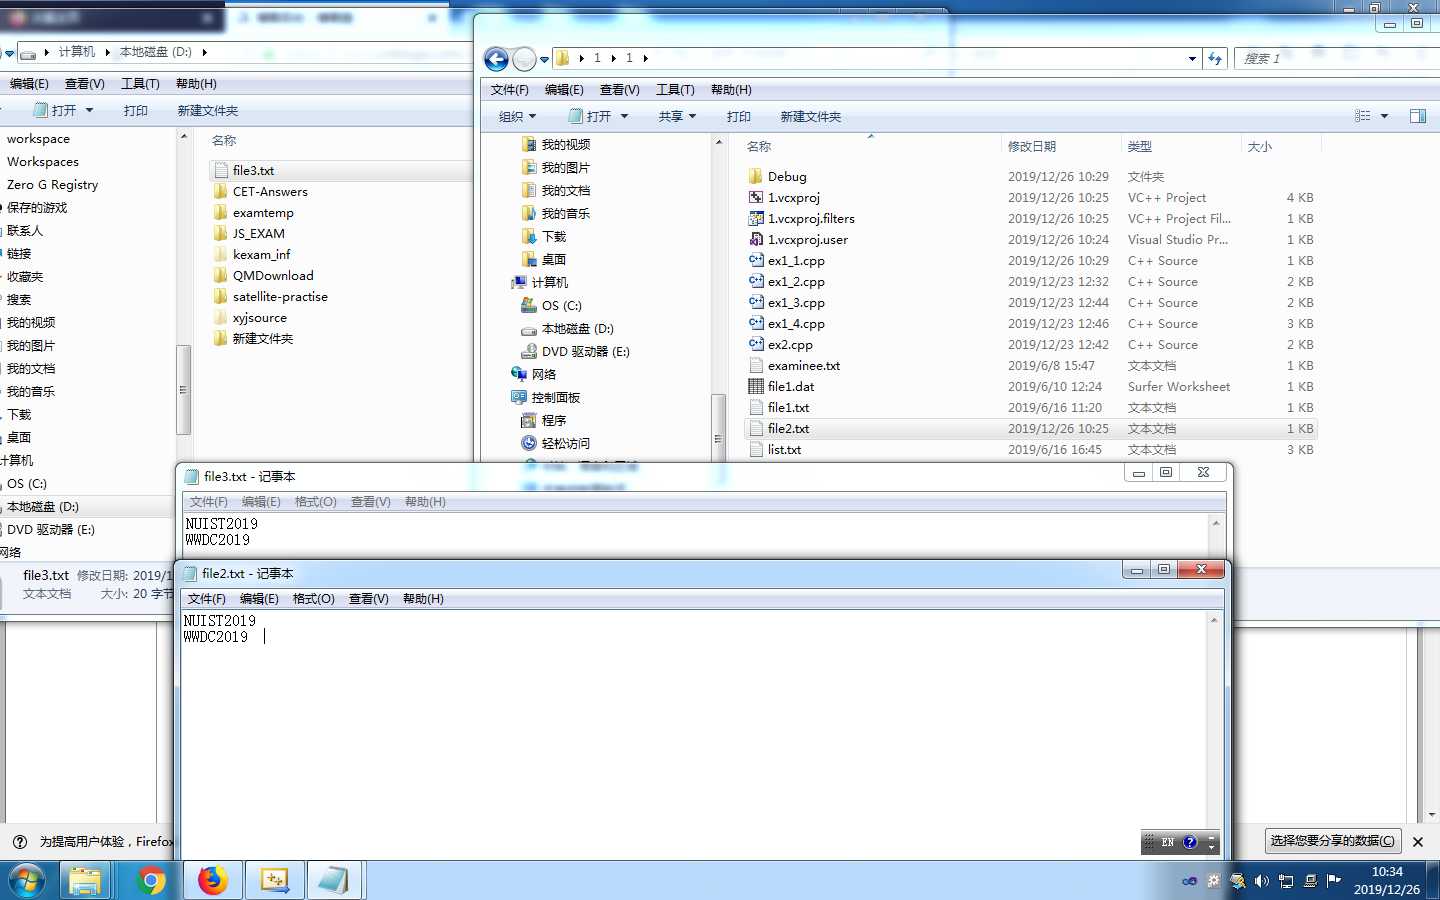The height and width of the screenshot is (900, 1440).
Task: Open 格式(O) menu in the file2.txt Notepad
Action: 314,599
